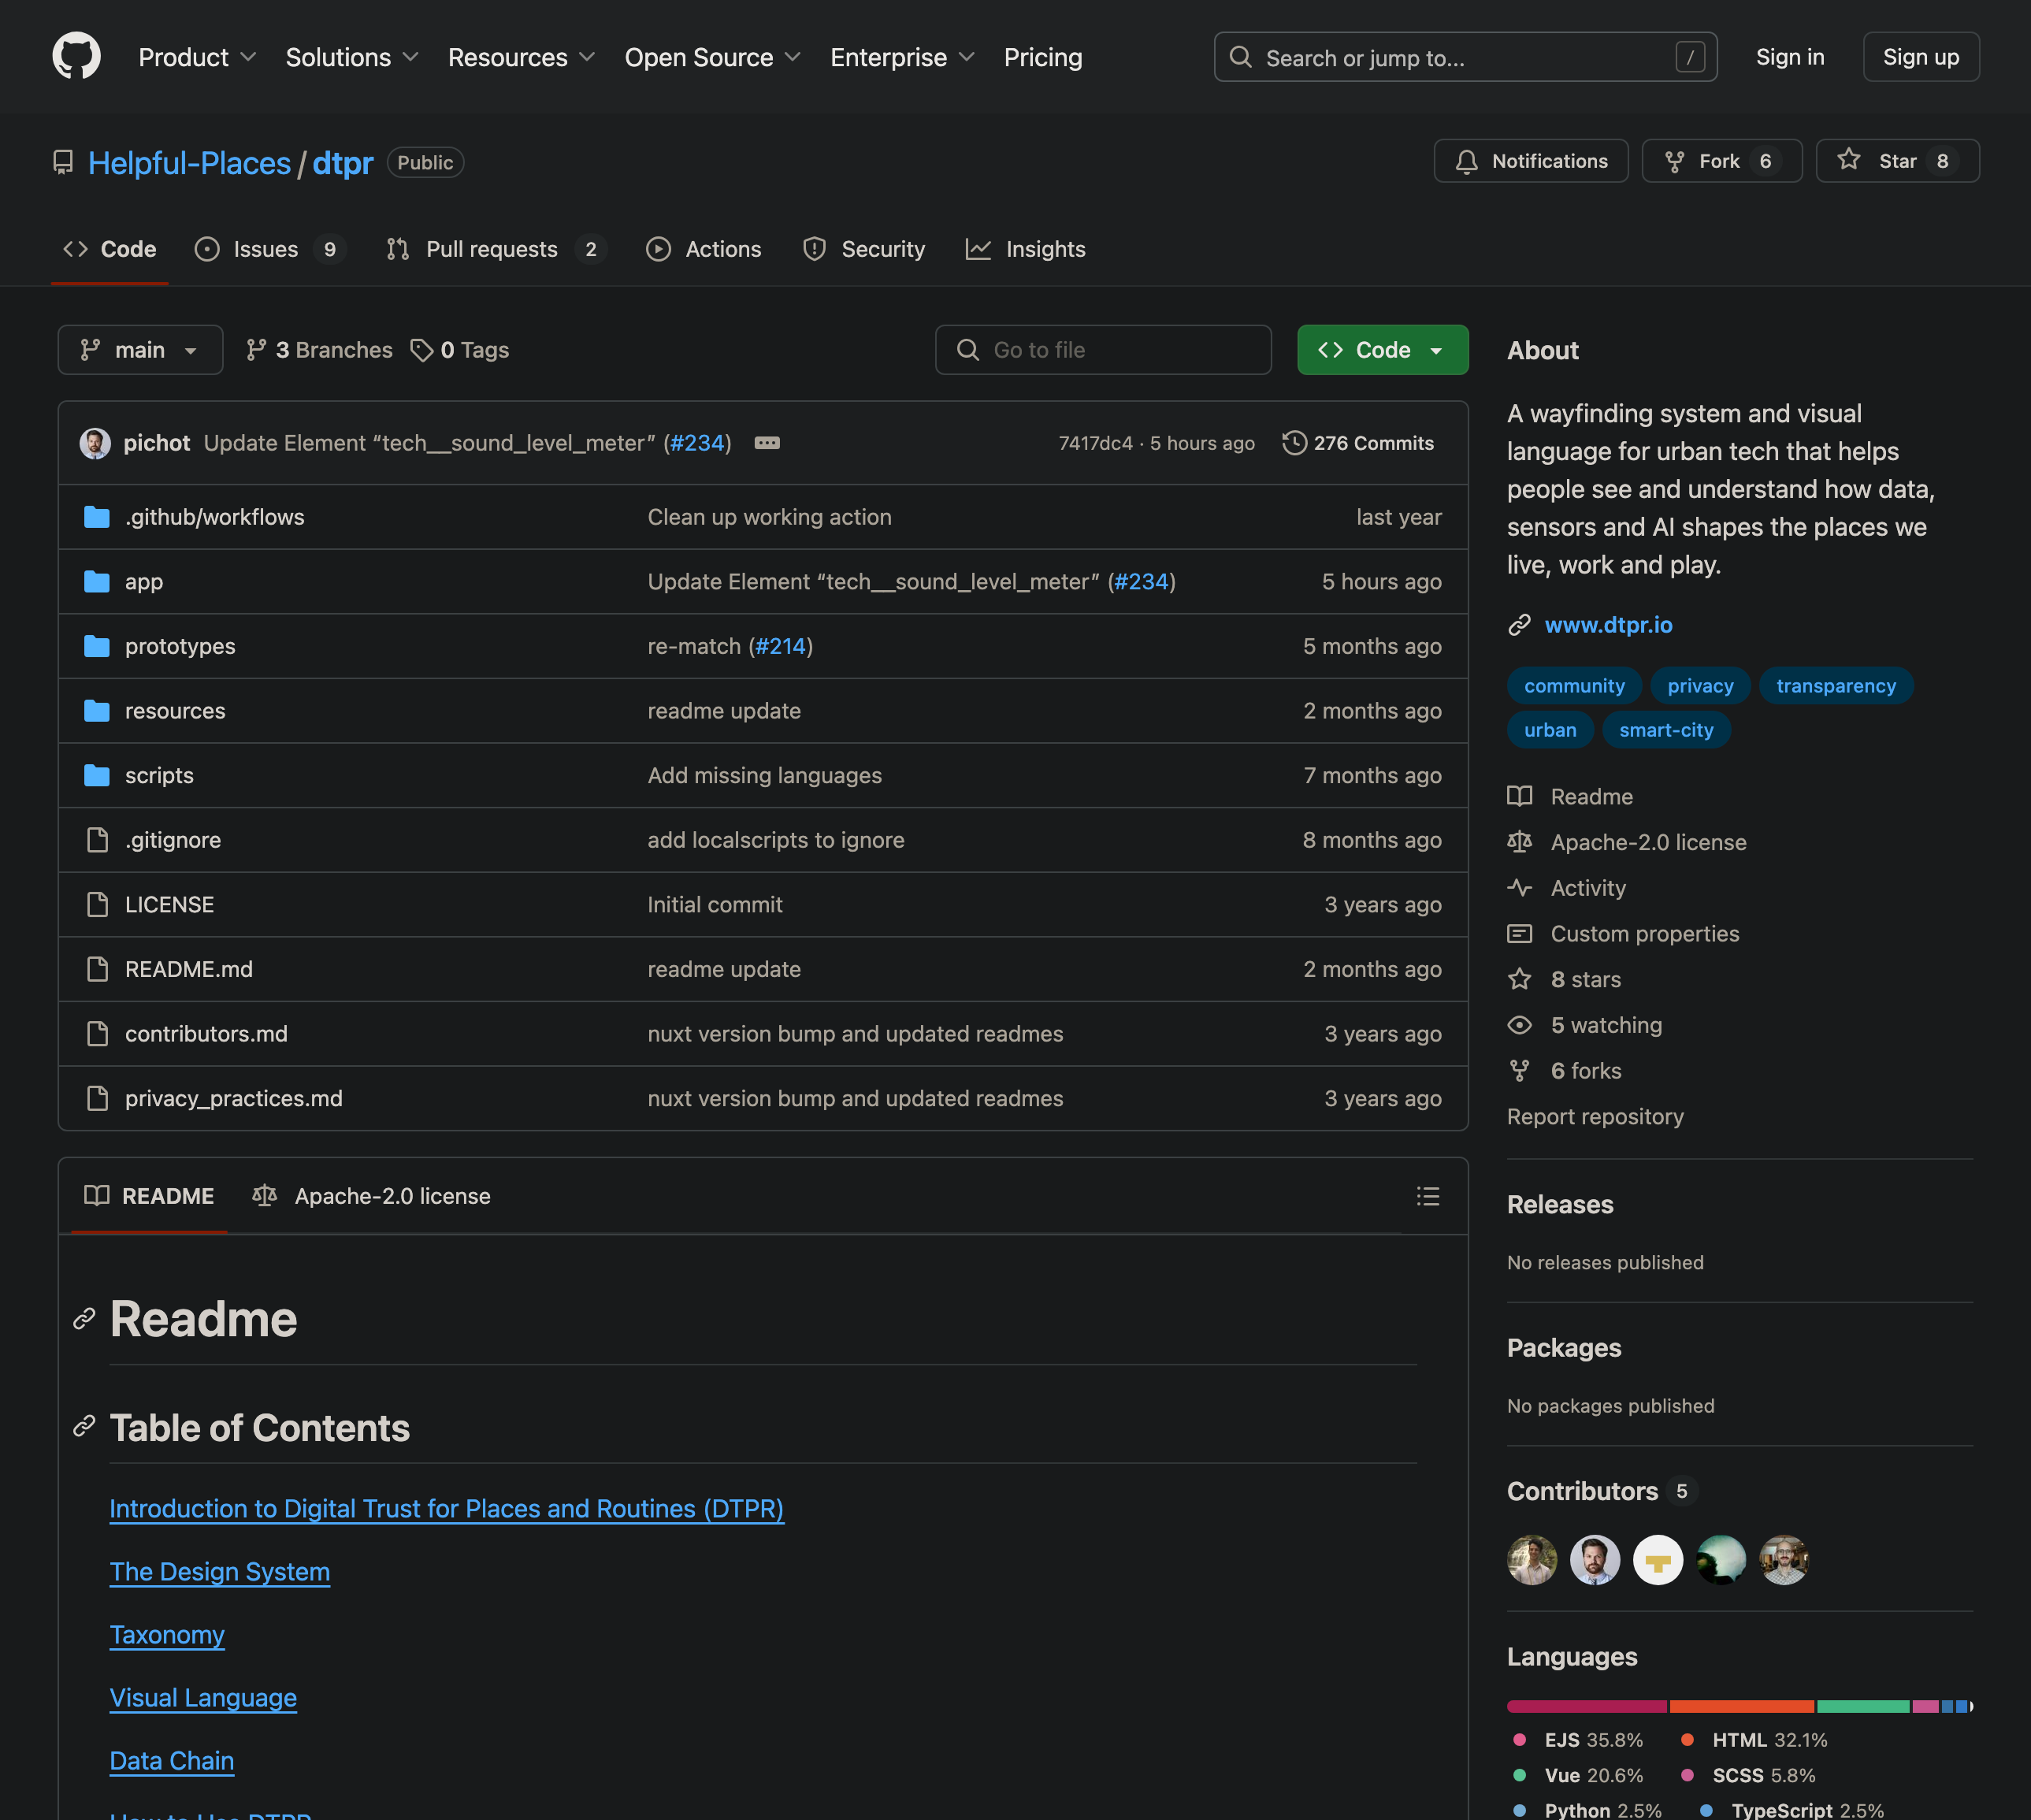Click the resources folder icon

[97, 711]
